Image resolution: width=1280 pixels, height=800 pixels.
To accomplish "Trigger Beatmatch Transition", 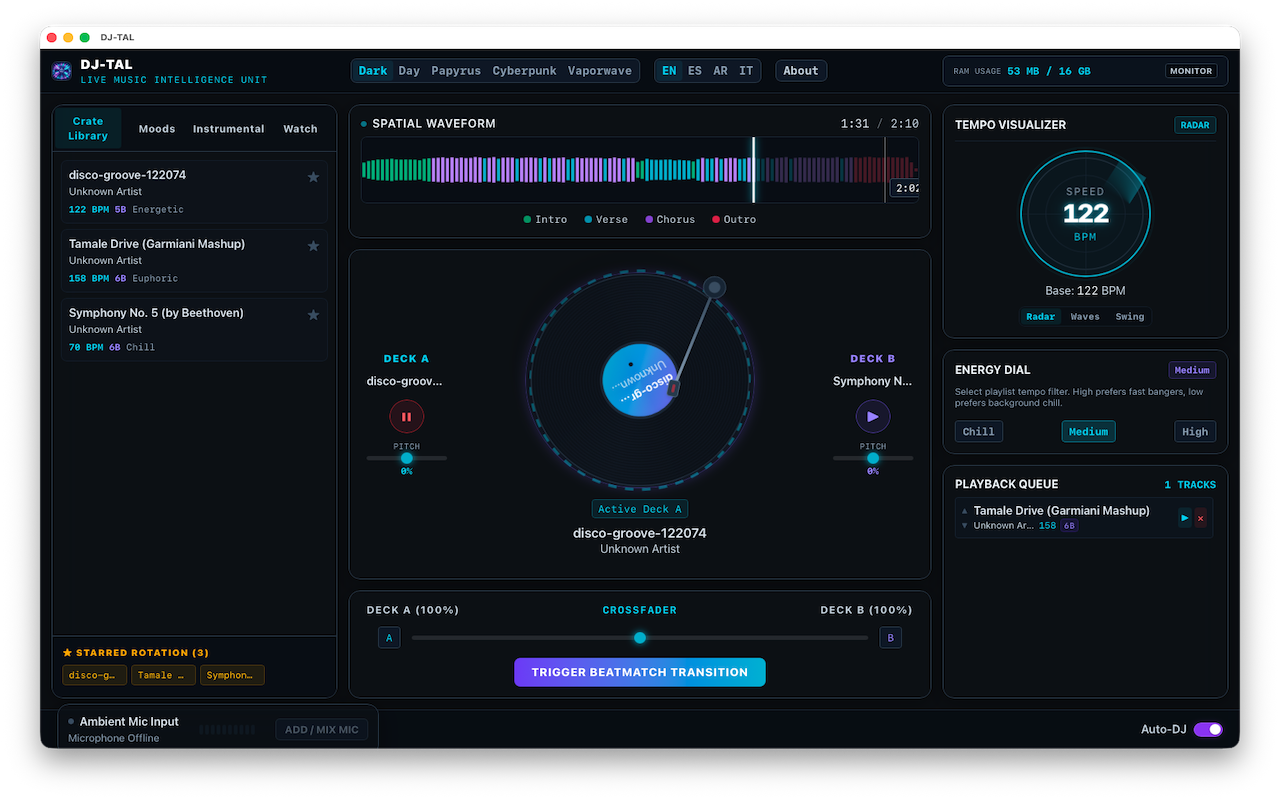I will pos(640,672).
